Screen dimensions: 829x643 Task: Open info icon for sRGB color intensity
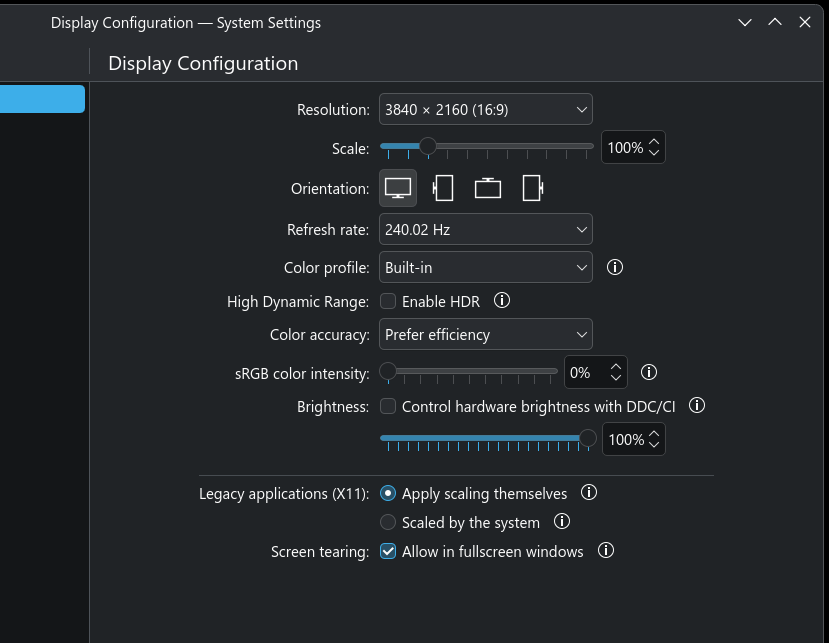pos(649,372)
